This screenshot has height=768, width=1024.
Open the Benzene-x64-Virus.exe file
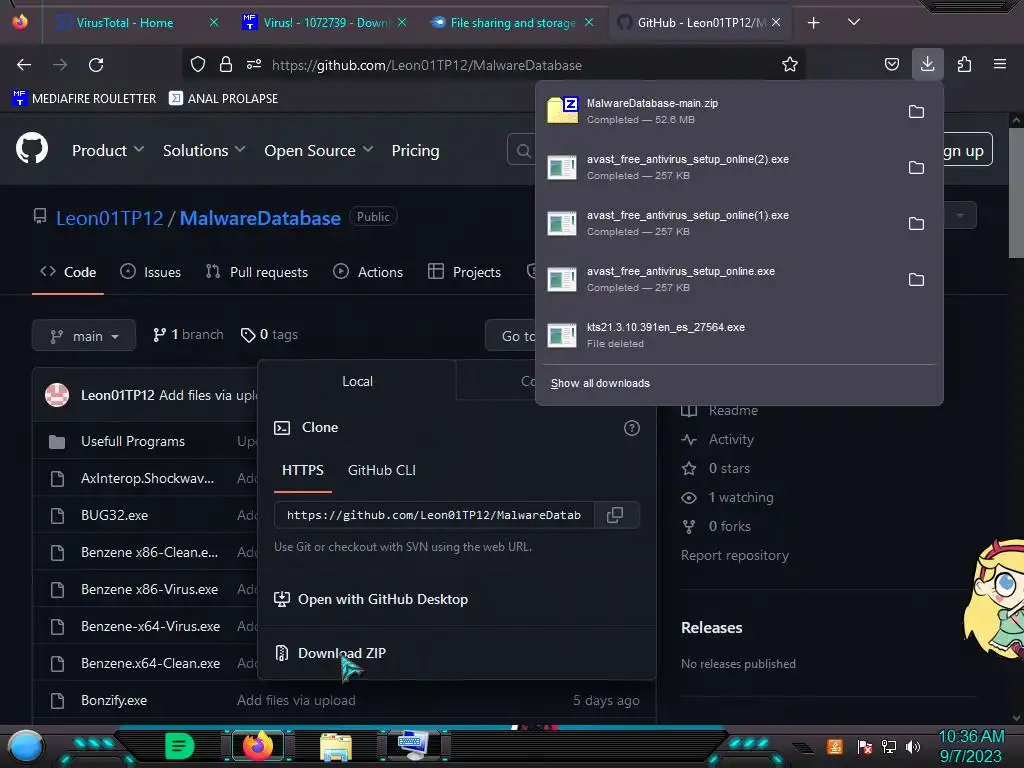(150, 626)
